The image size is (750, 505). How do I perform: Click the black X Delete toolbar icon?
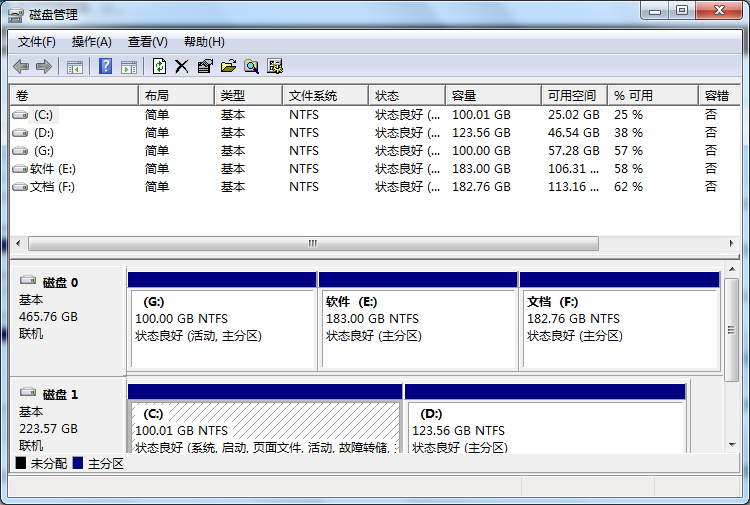click(x=181, y=66)
